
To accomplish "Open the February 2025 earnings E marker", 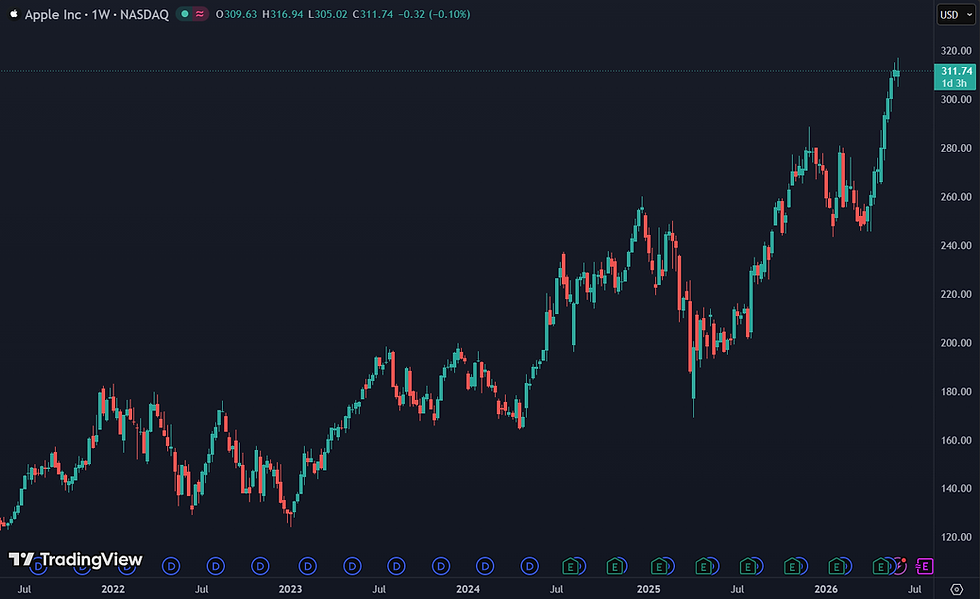I will pos(659,566).
